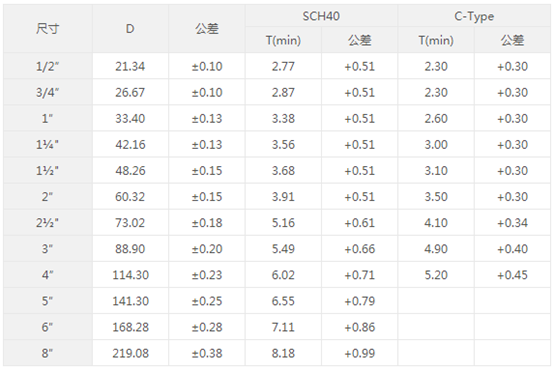The width and height of the screenshot is (554, 371).
Task: Select the 8.18 SCH40 thickness cell
Action: tap(283, 353)
